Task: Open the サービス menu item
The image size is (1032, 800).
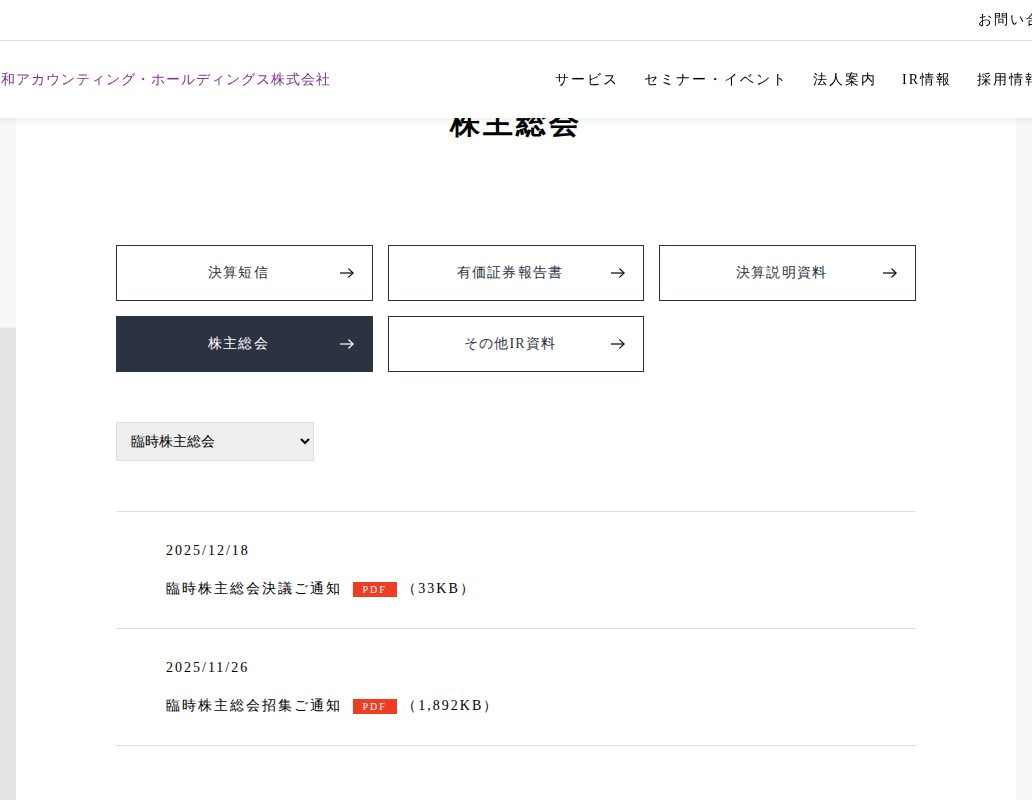Action: (x=586, y=80)
